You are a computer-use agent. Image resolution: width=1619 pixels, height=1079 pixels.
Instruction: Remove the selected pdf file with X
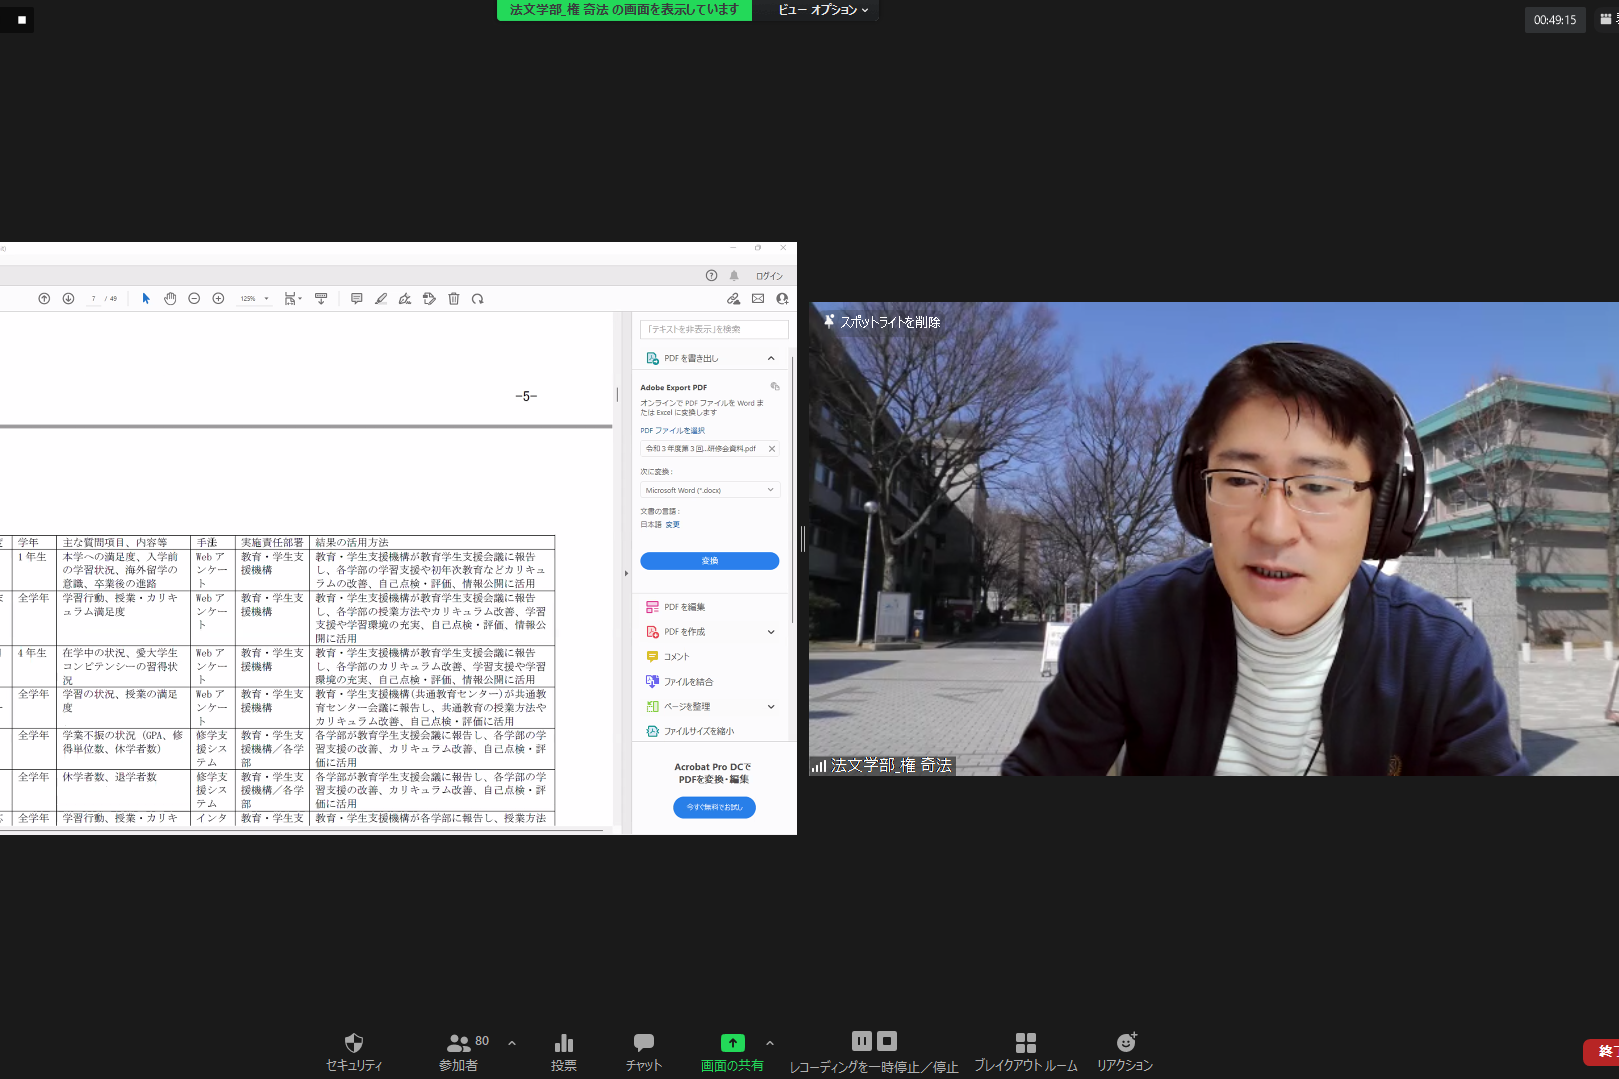[772, 449]
